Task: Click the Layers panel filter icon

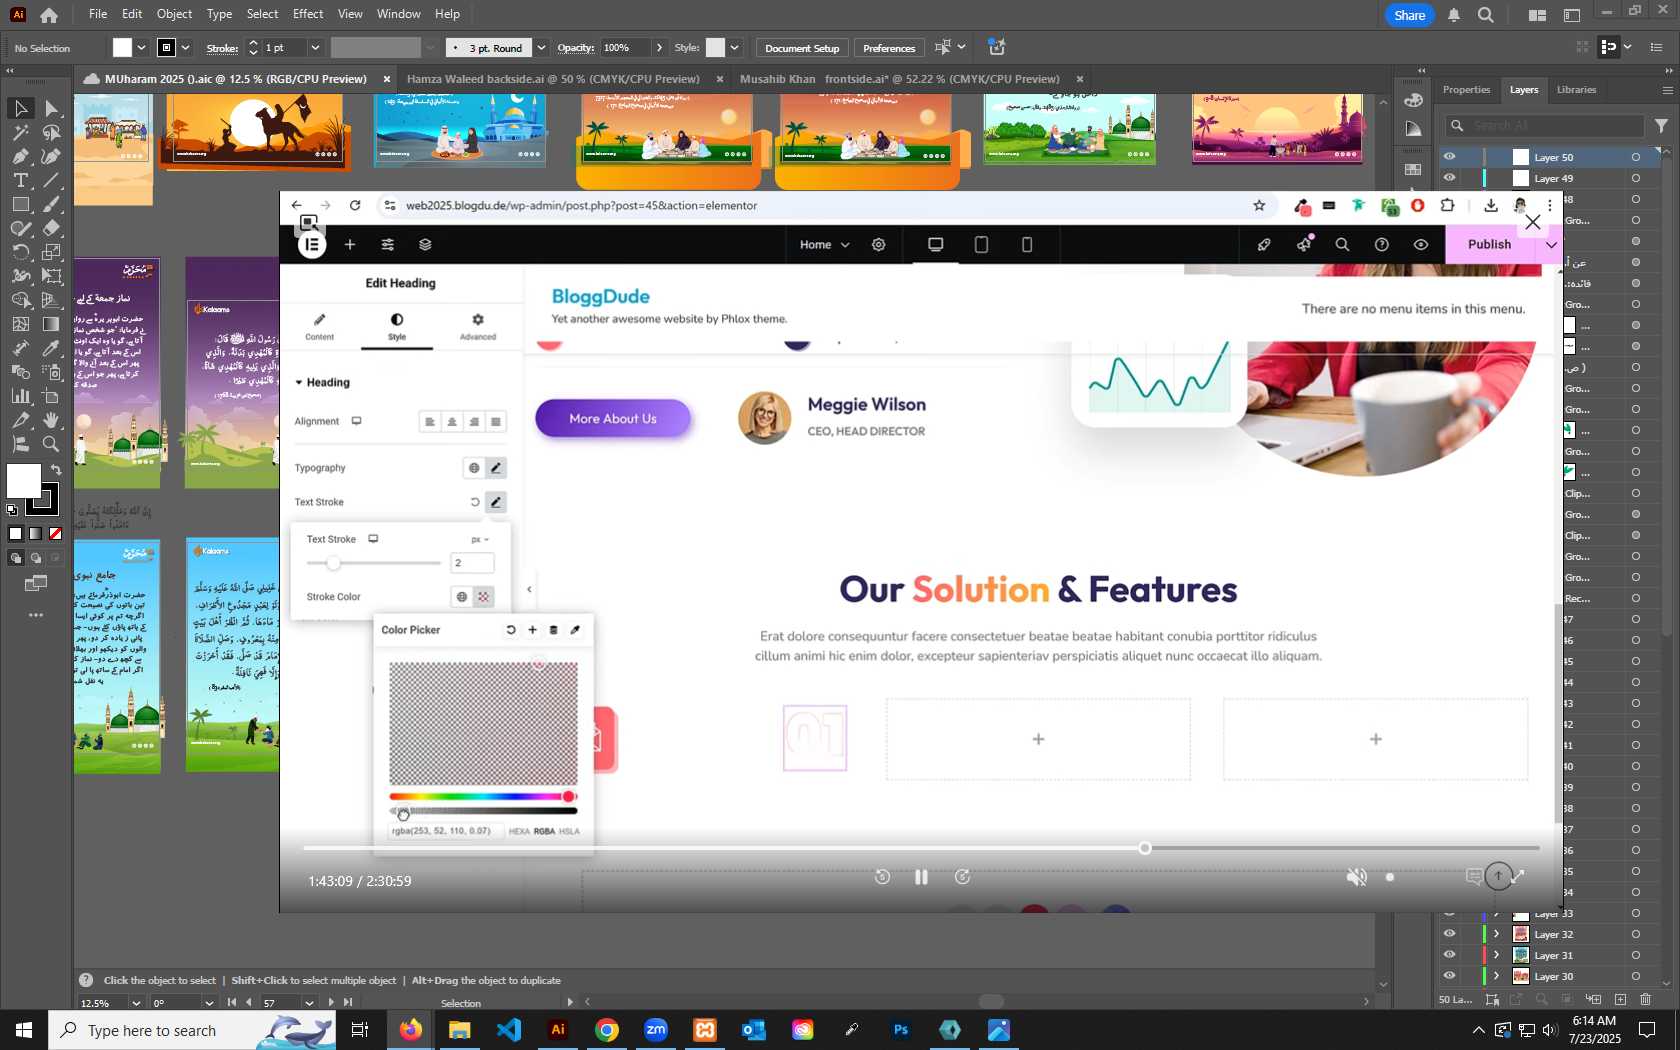Action: [1660, 125]
